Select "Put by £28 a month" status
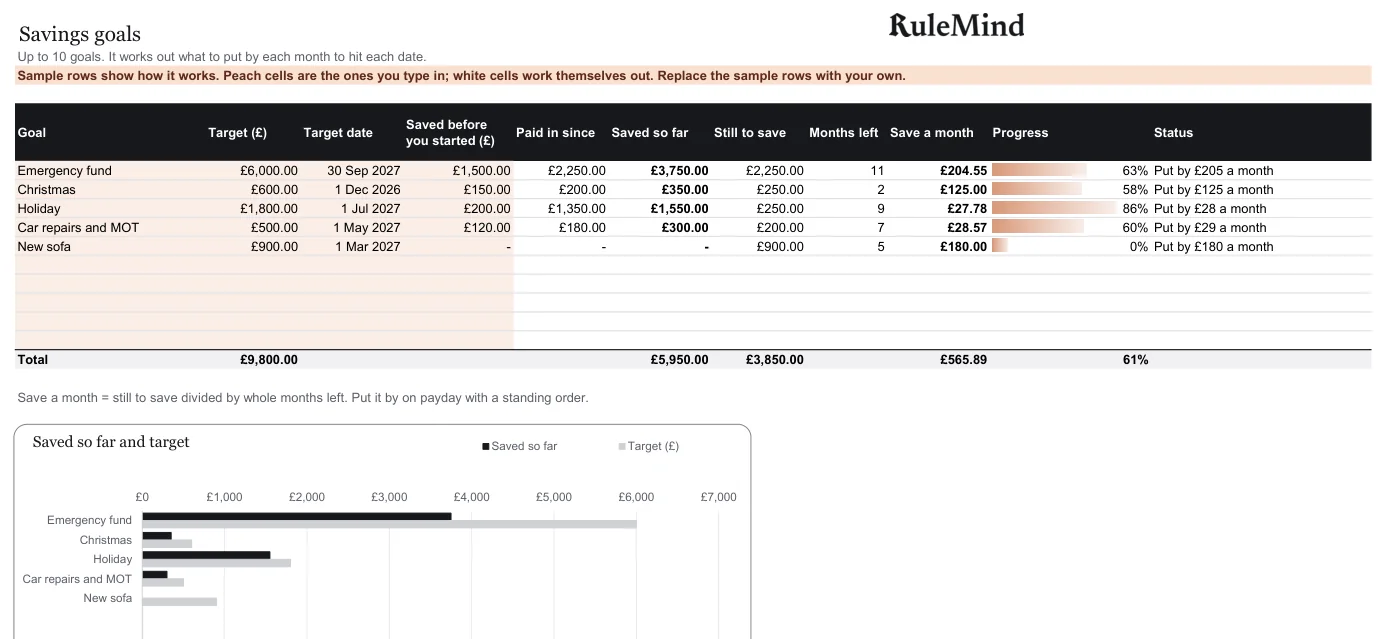Viewport: 1390px width, 639px height. 1210,209
